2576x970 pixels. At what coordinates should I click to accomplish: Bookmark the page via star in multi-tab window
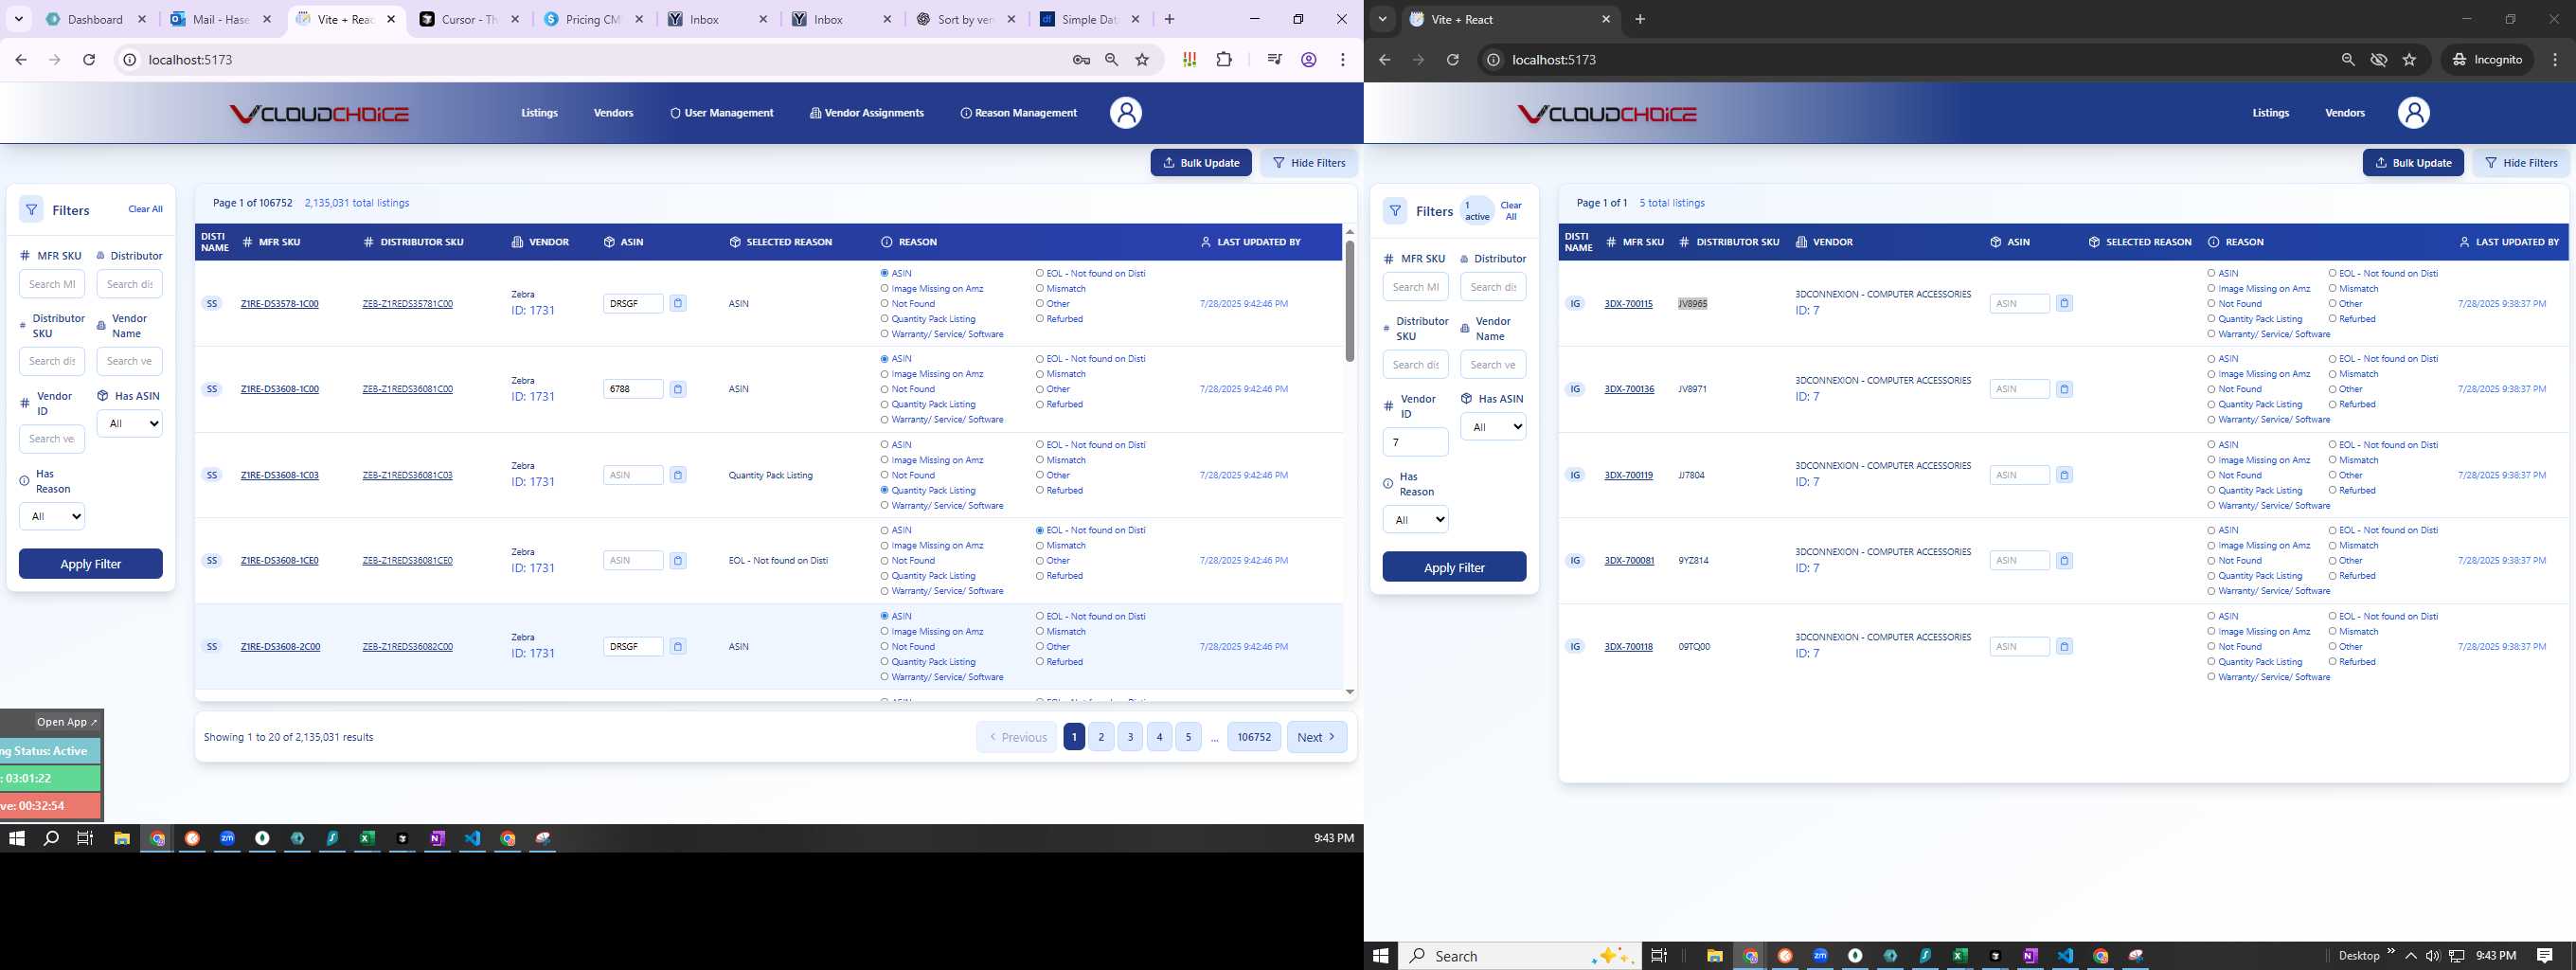pyautogui.click(x=1142, y=60)
